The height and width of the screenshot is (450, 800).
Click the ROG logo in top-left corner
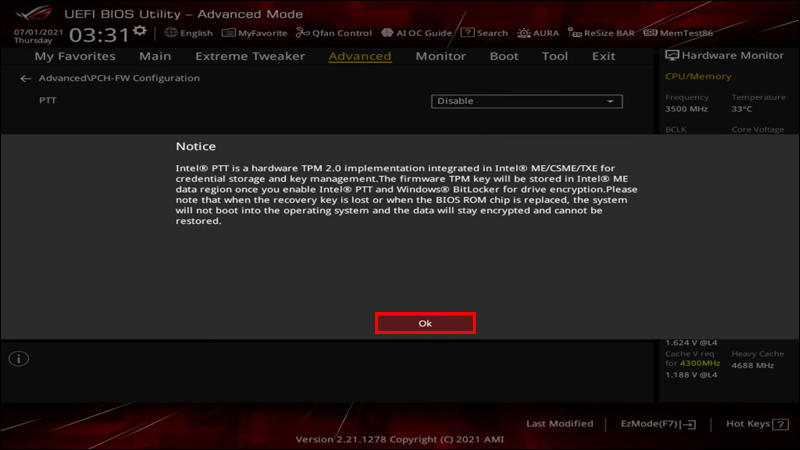34,12
